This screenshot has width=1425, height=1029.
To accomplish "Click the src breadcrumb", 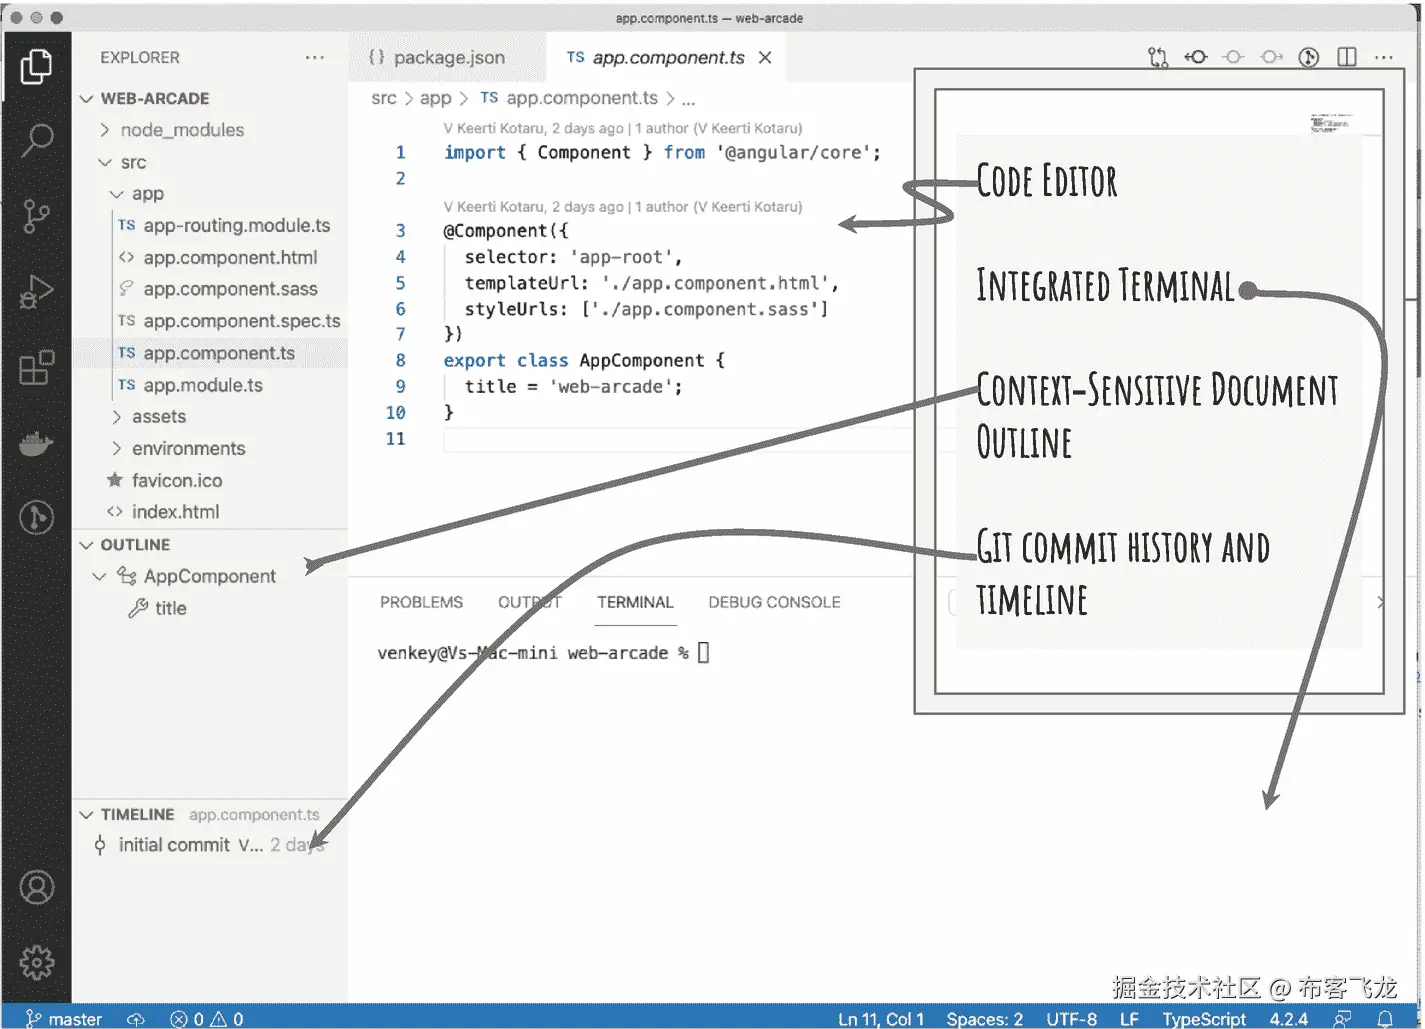I will tap(384, 98).
